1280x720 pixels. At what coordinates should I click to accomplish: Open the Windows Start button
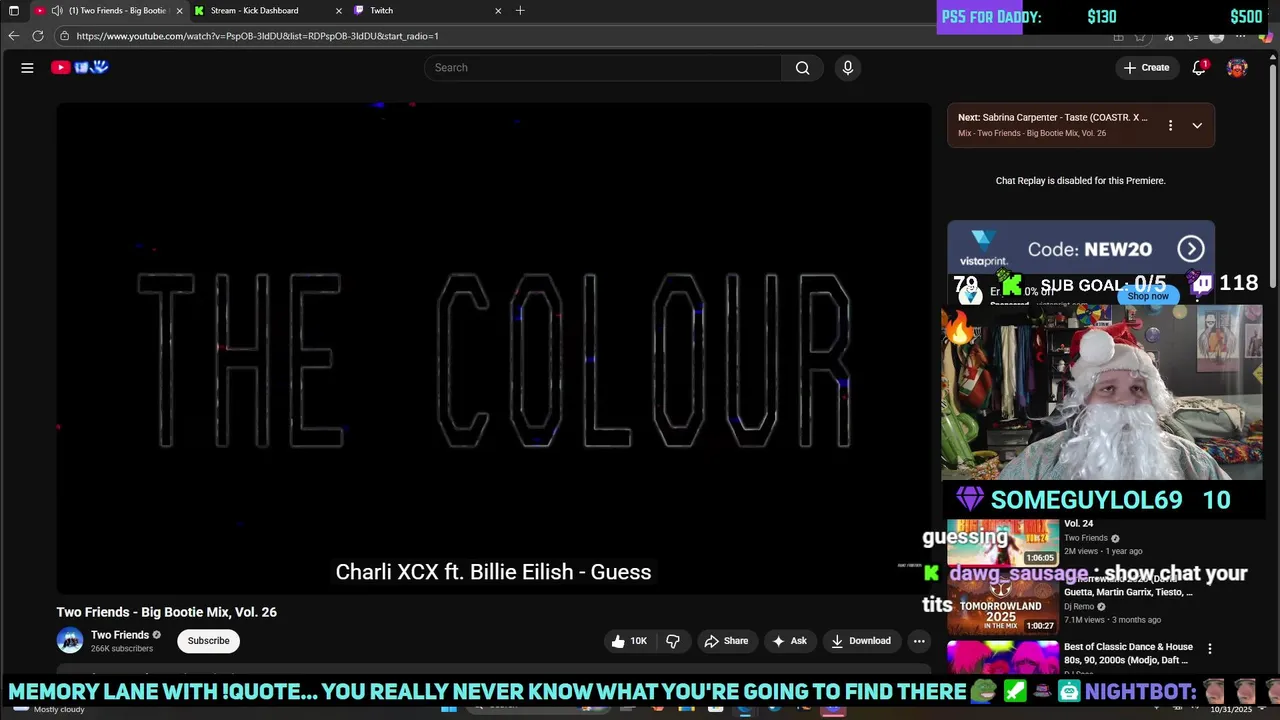[449, 709]
